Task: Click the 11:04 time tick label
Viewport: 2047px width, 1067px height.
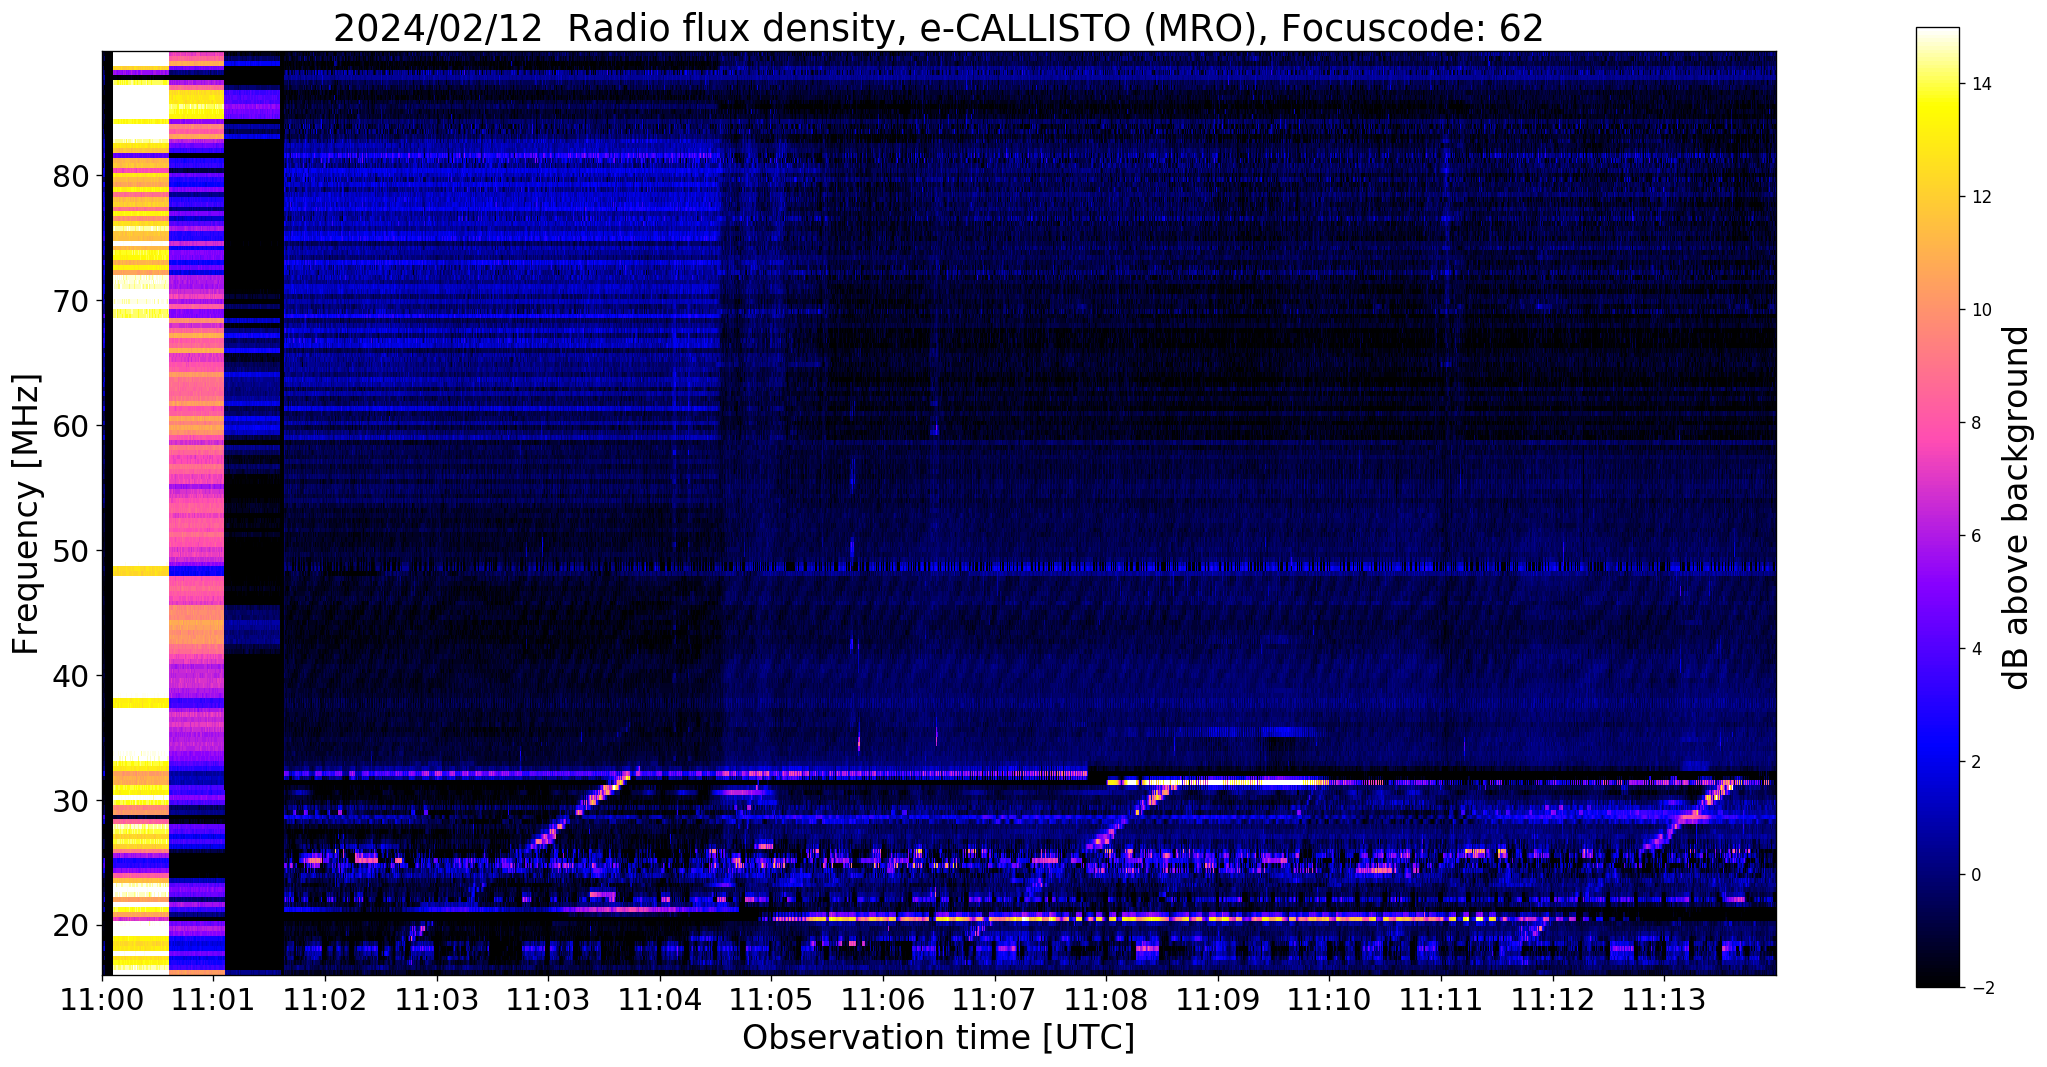Action: pyautogui.click(x=660, y=999)
